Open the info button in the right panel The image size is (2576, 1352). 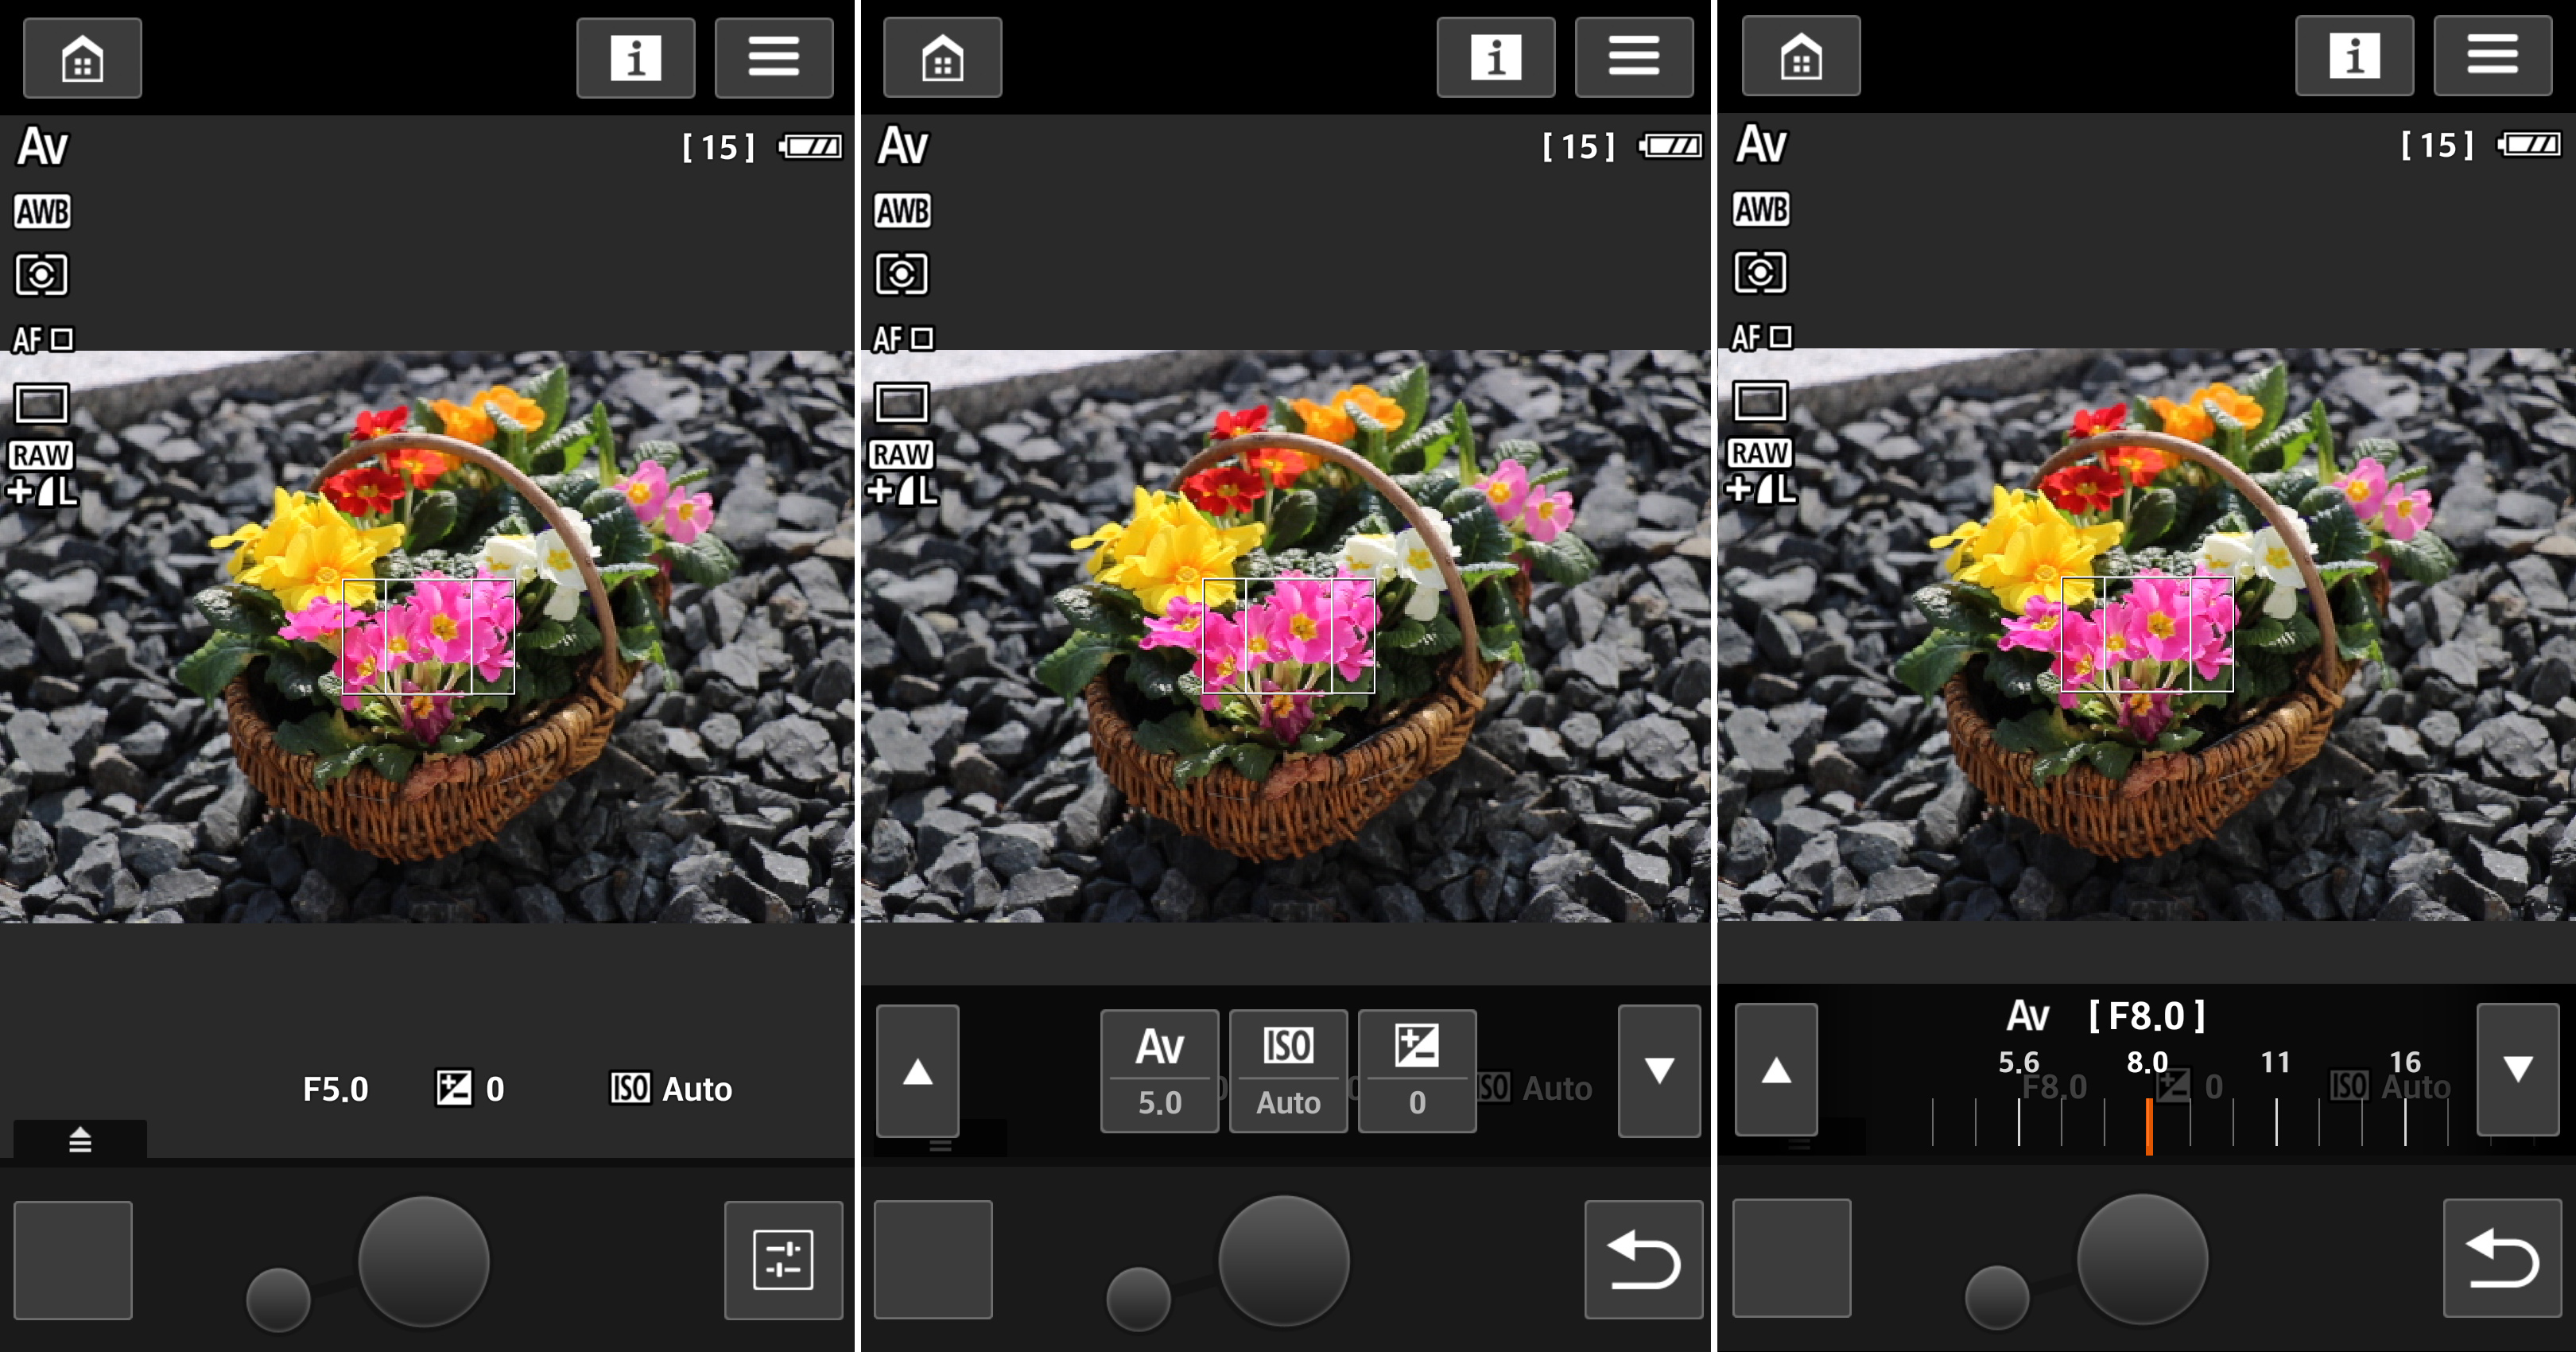2354,56
